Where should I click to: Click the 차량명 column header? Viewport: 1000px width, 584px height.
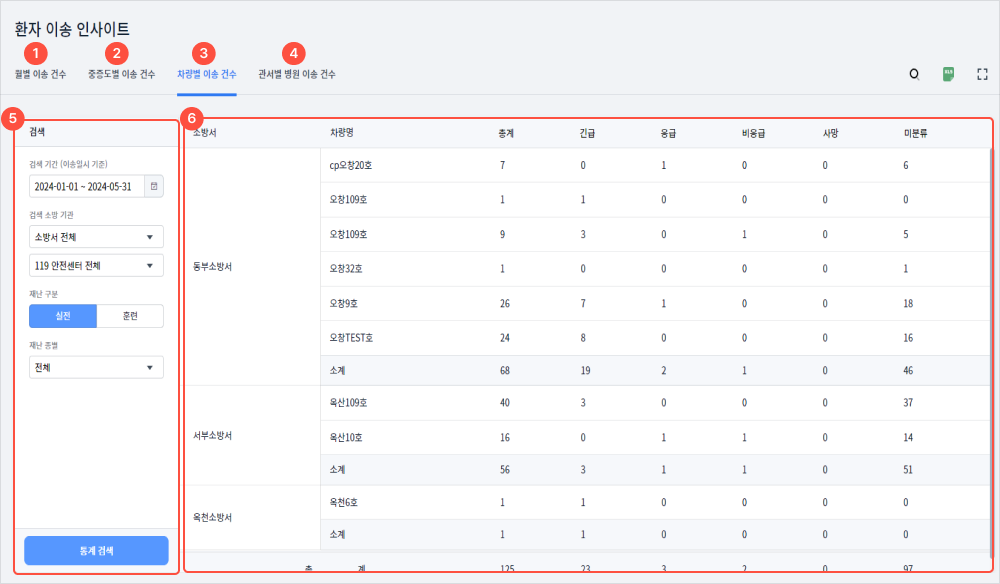click(342, 132)
